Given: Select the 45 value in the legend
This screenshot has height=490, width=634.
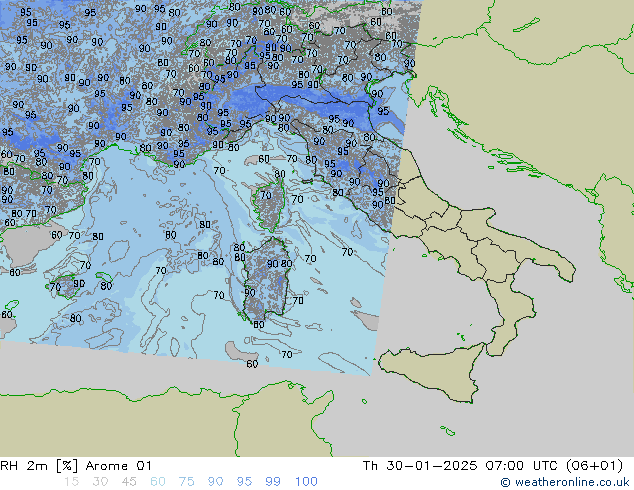Looking at the screenshot, I should 129,482.
